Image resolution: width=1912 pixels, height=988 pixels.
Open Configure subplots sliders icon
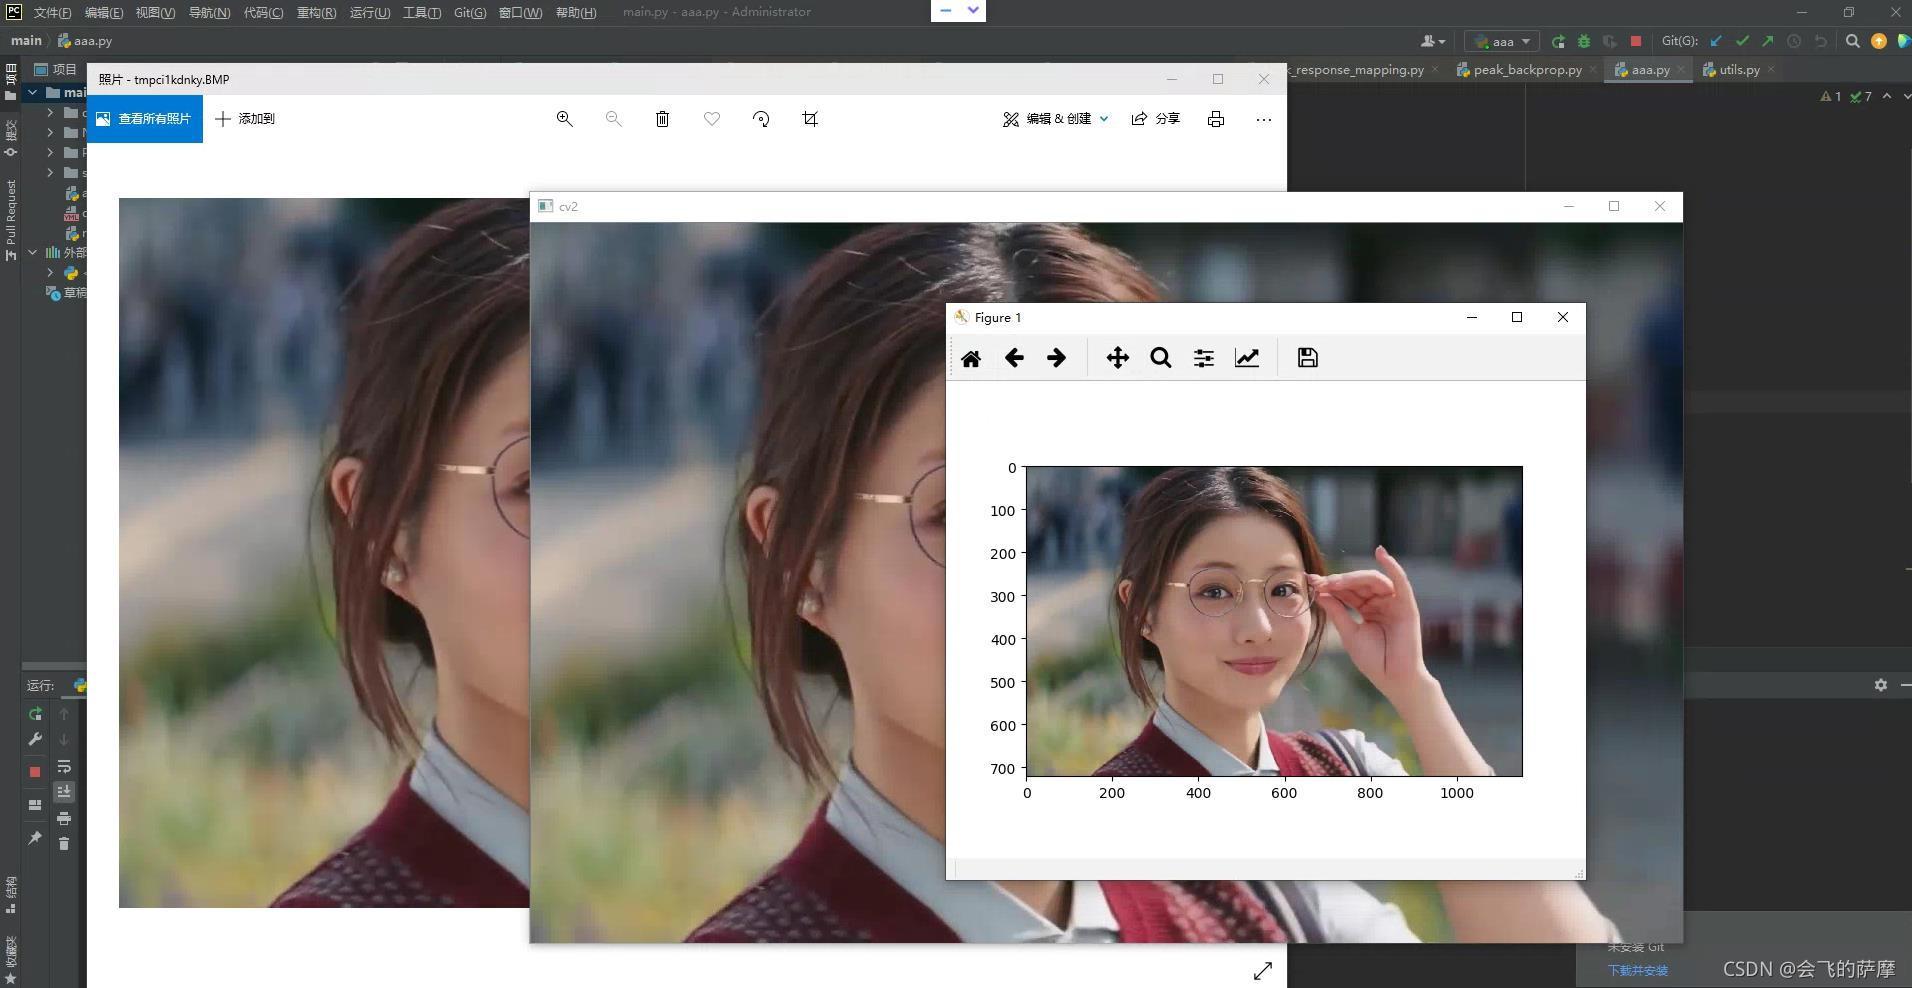click(x=1203, y=358)
